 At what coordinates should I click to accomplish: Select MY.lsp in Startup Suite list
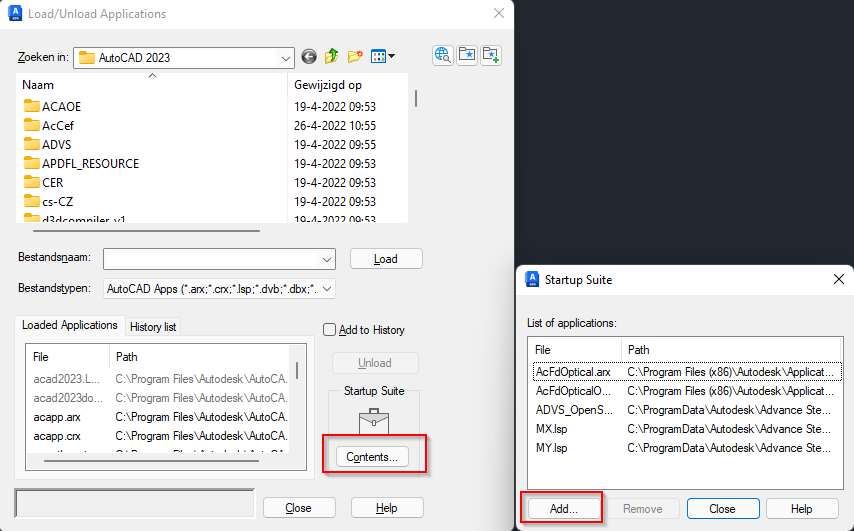[687, 448]
